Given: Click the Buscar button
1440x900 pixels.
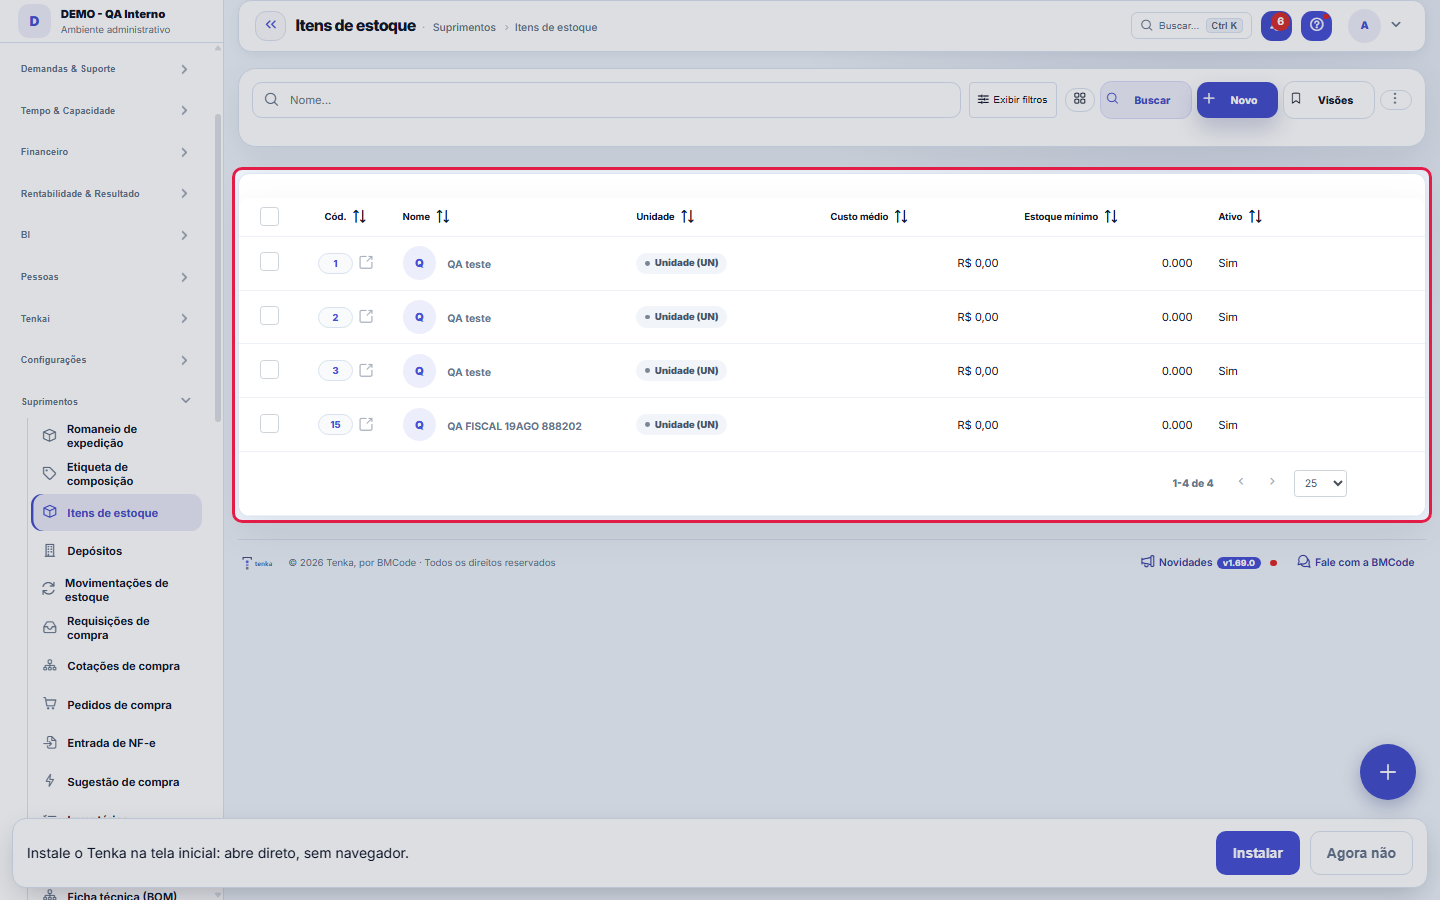Looking at the screenshot, I should coord(1146,100).
